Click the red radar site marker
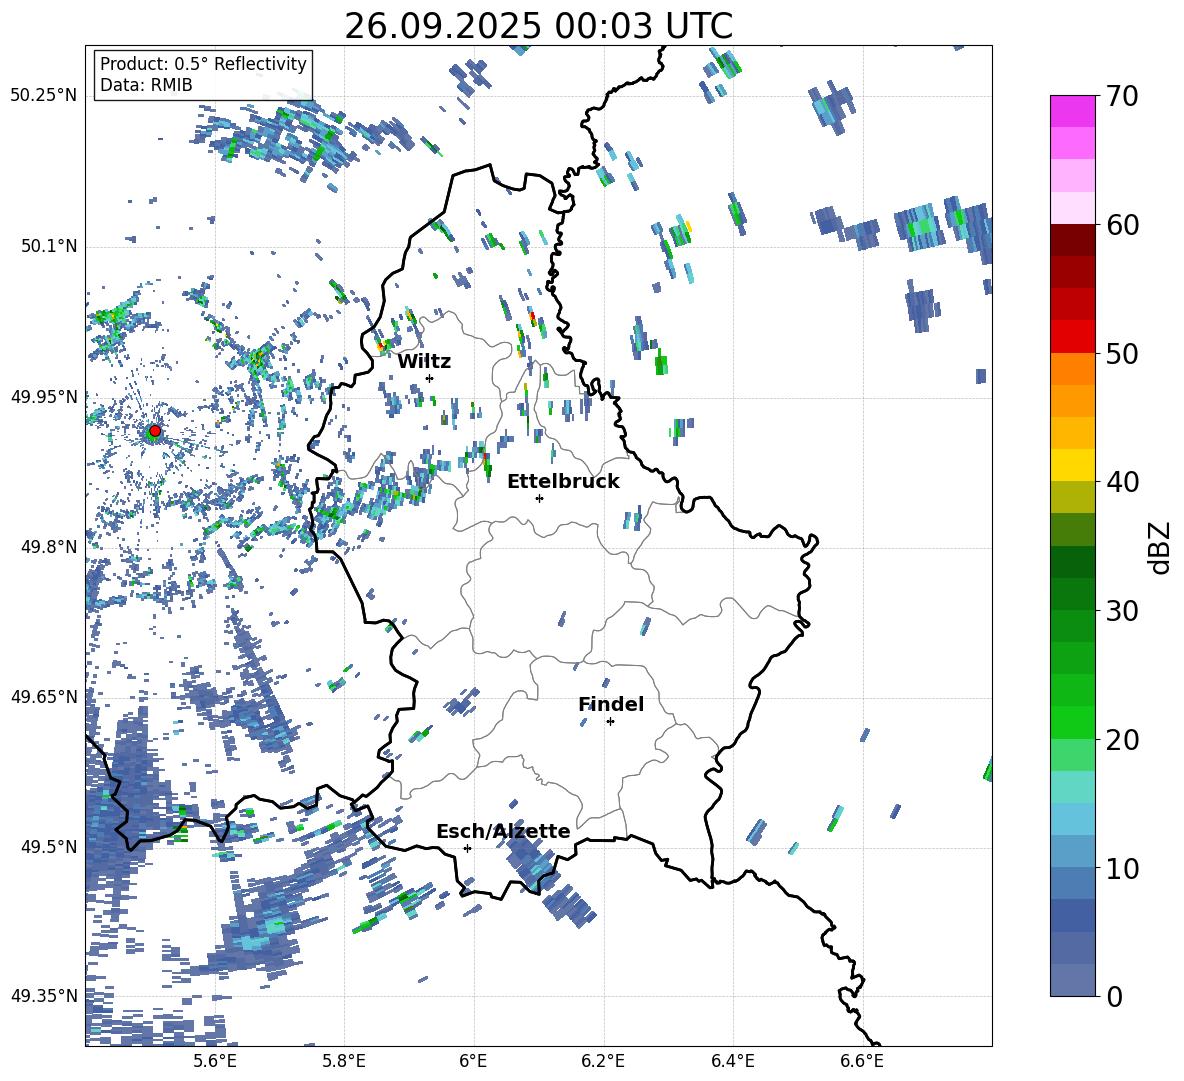This screenshot has width=1184, height=1081. [154, 431]
